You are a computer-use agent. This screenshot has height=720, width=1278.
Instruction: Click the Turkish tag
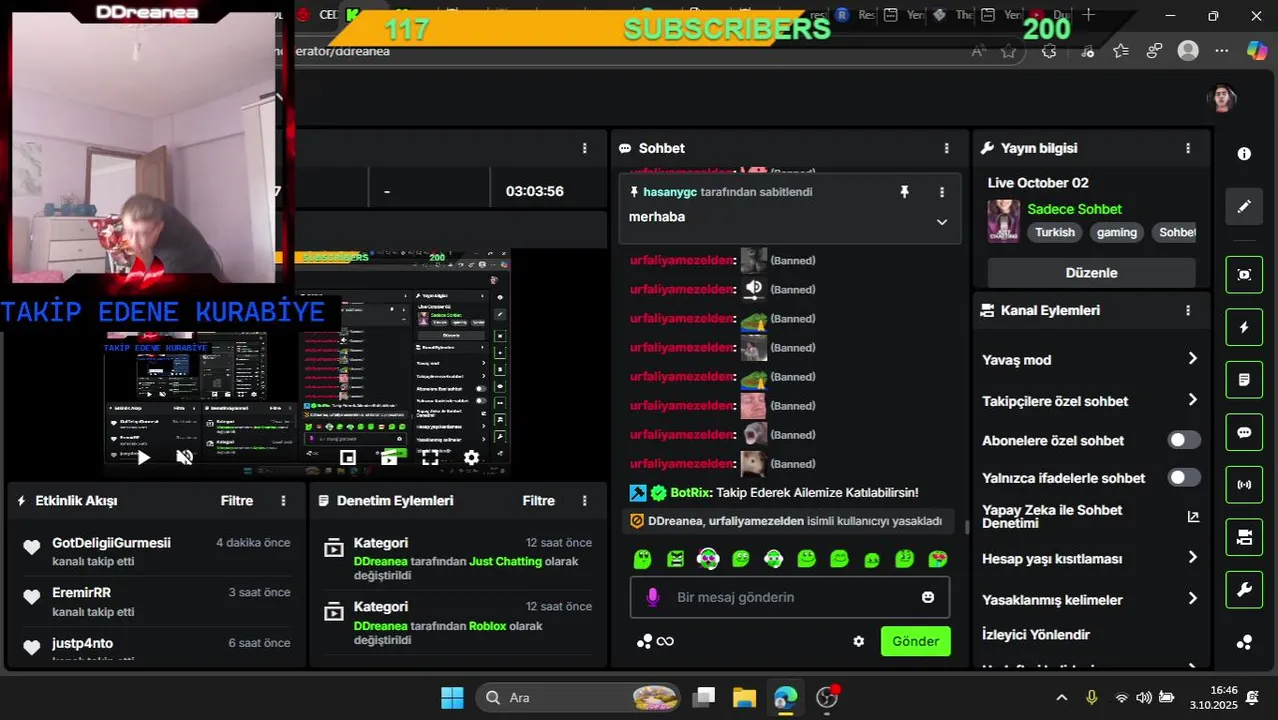pos(1055,232)
